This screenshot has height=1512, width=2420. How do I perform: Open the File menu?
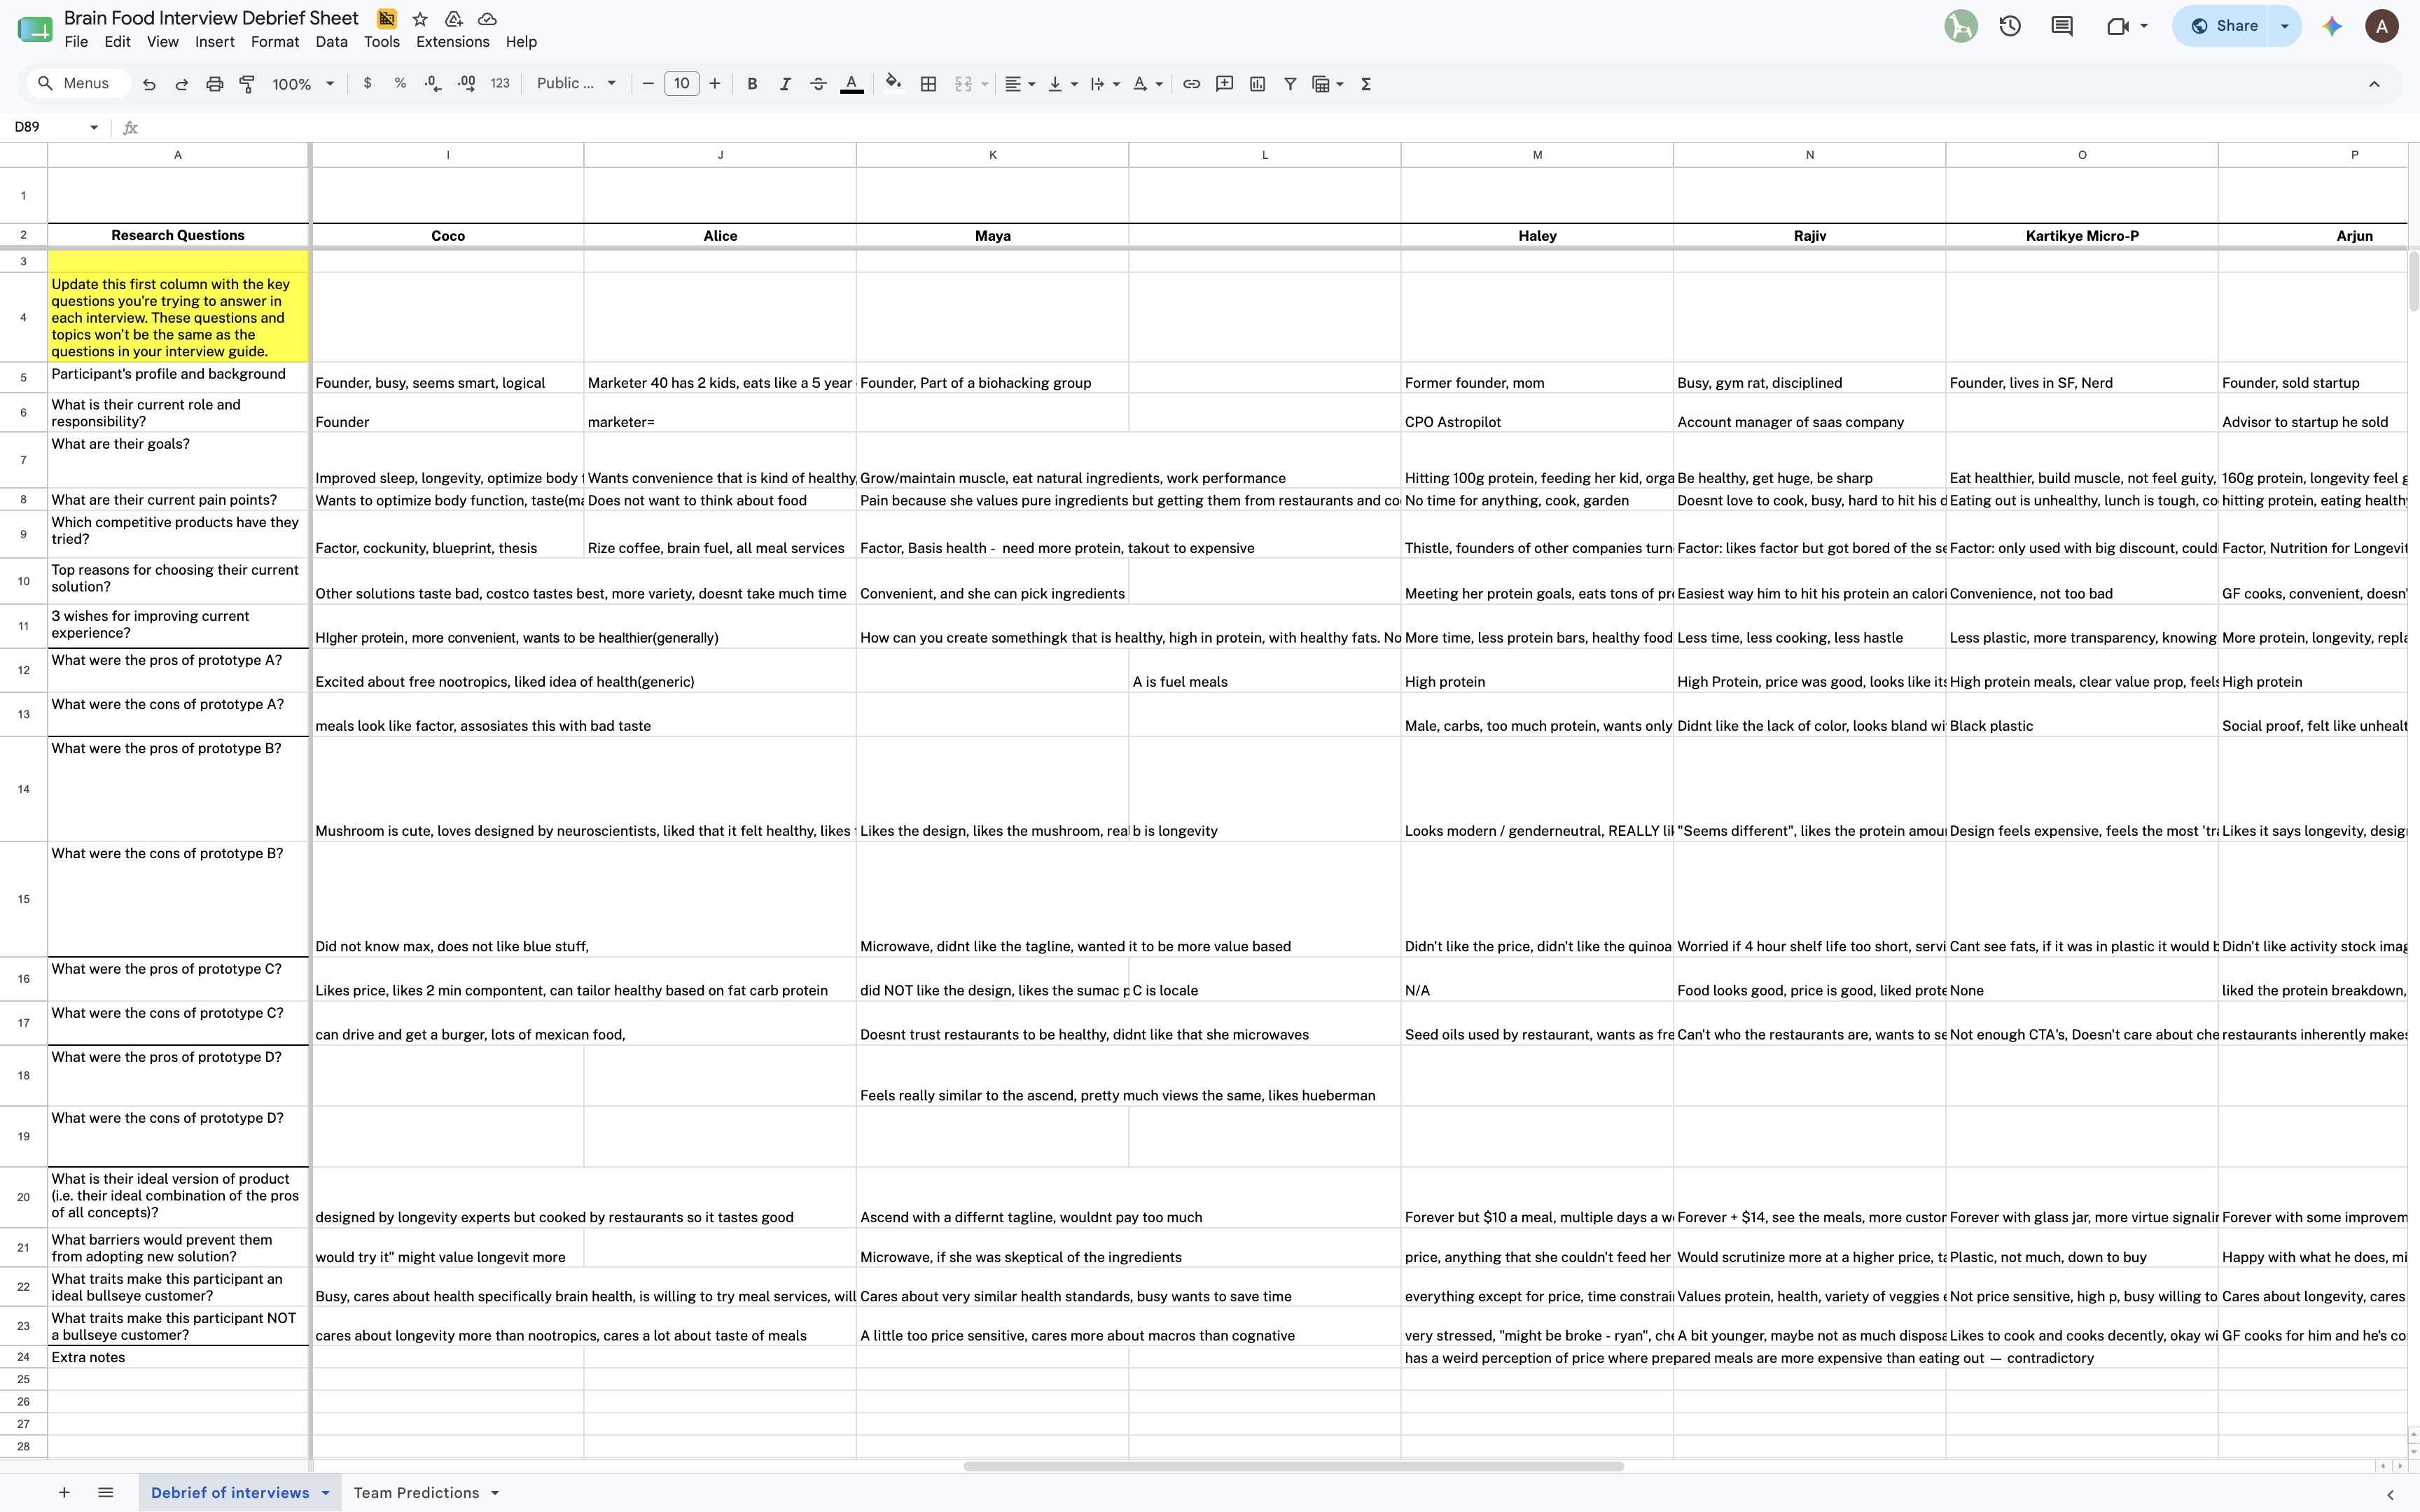point(76,42)
